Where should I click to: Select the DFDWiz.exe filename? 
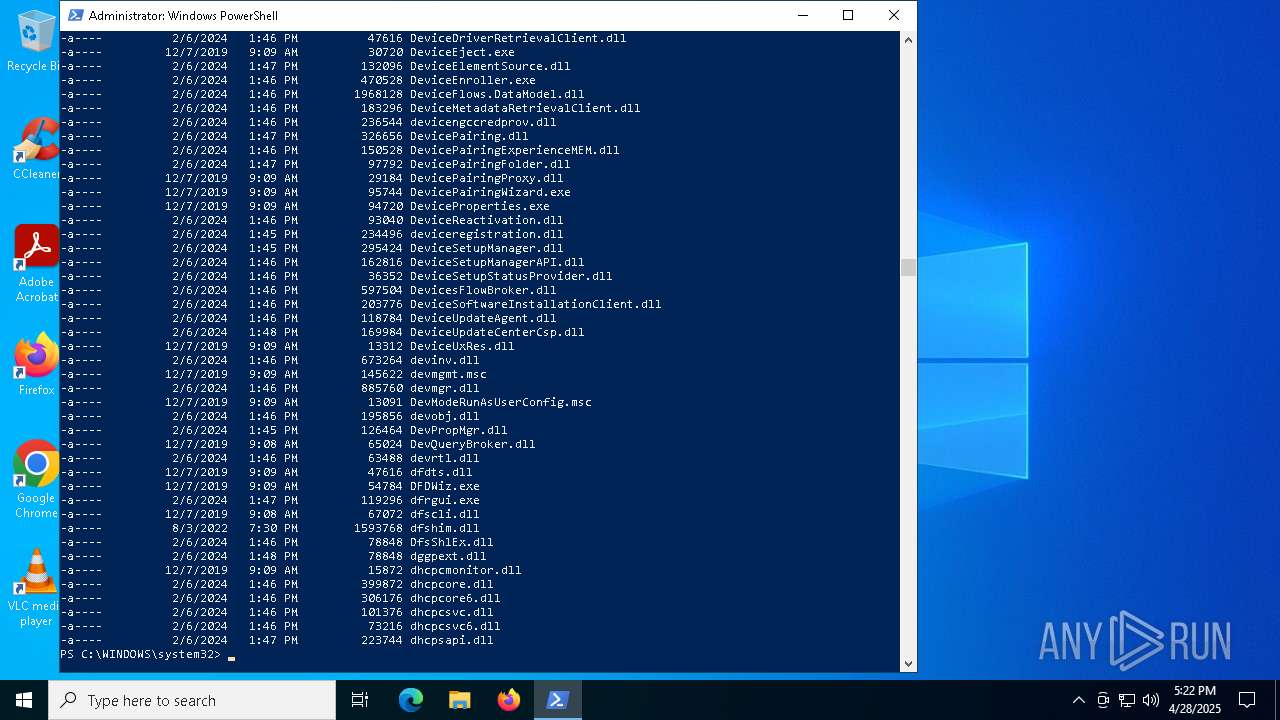coord(445,486)
